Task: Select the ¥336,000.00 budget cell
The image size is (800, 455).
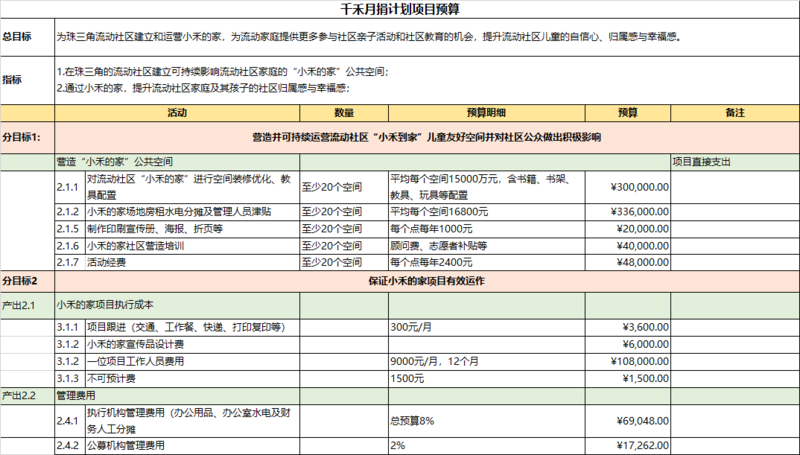Action: (x=628, y=212)
